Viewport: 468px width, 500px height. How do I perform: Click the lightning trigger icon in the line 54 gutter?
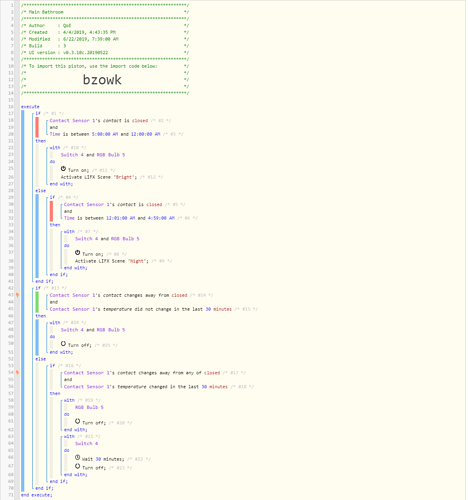[x=17, y=373]
